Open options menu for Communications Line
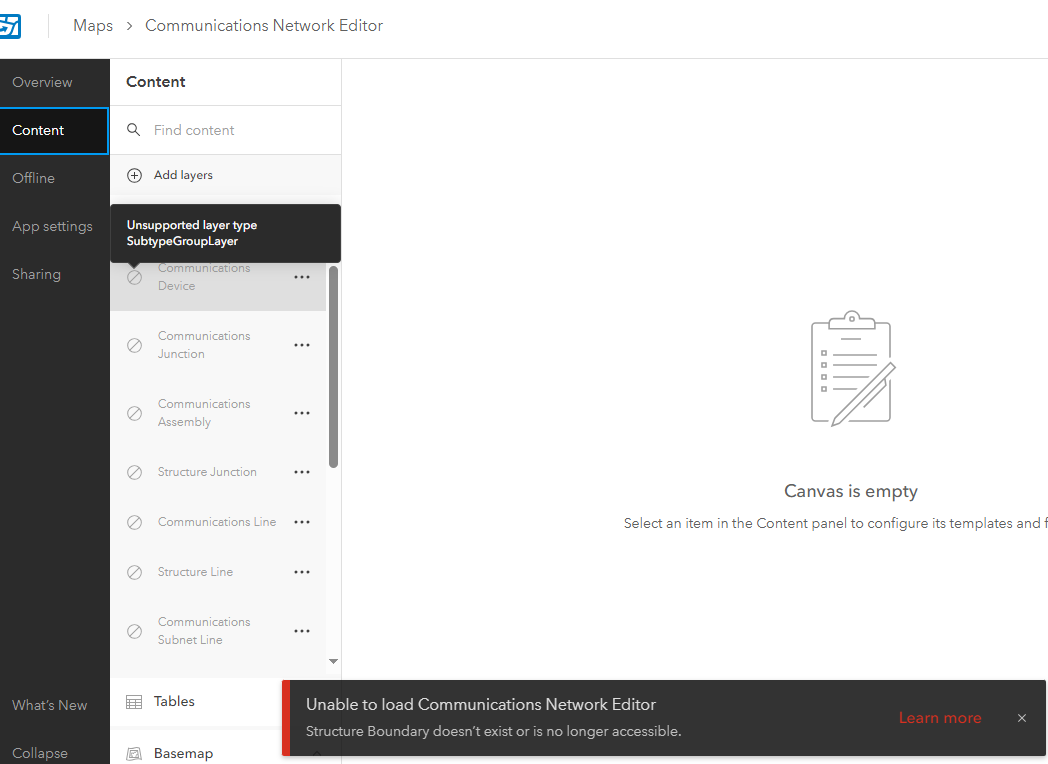 coord(302,522)
